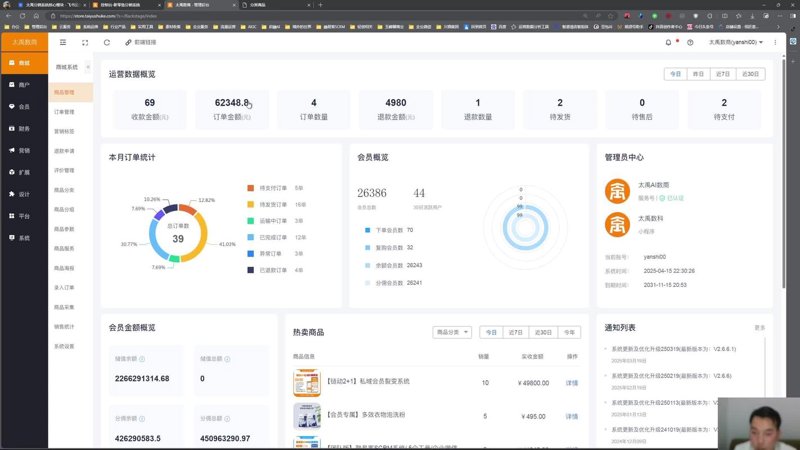Click the 4980 退款金额 stat card
This screenshot has width=800, height=450.
point(395,109)
